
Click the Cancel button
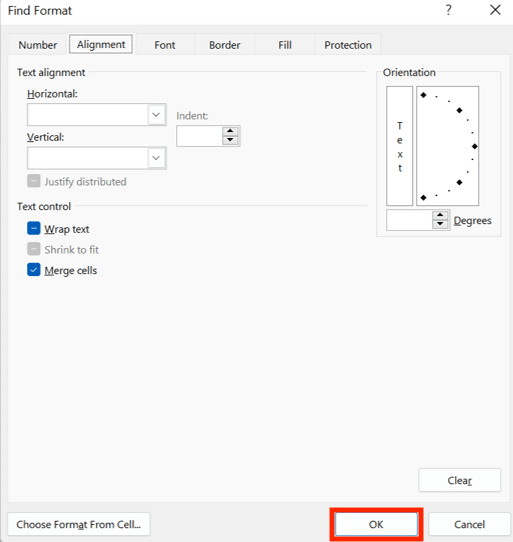click(469, 524)
